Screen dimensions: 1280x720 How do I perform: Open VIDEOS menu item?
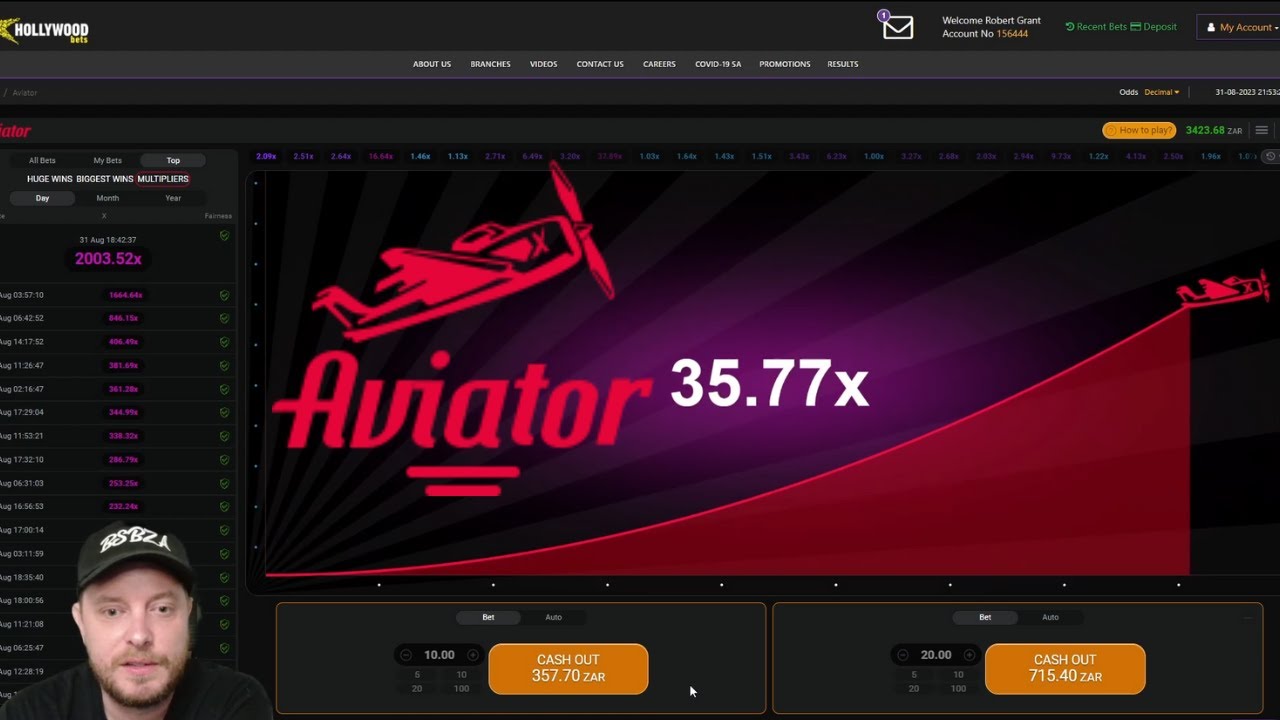pyautogui.click(x=543, y=64)
